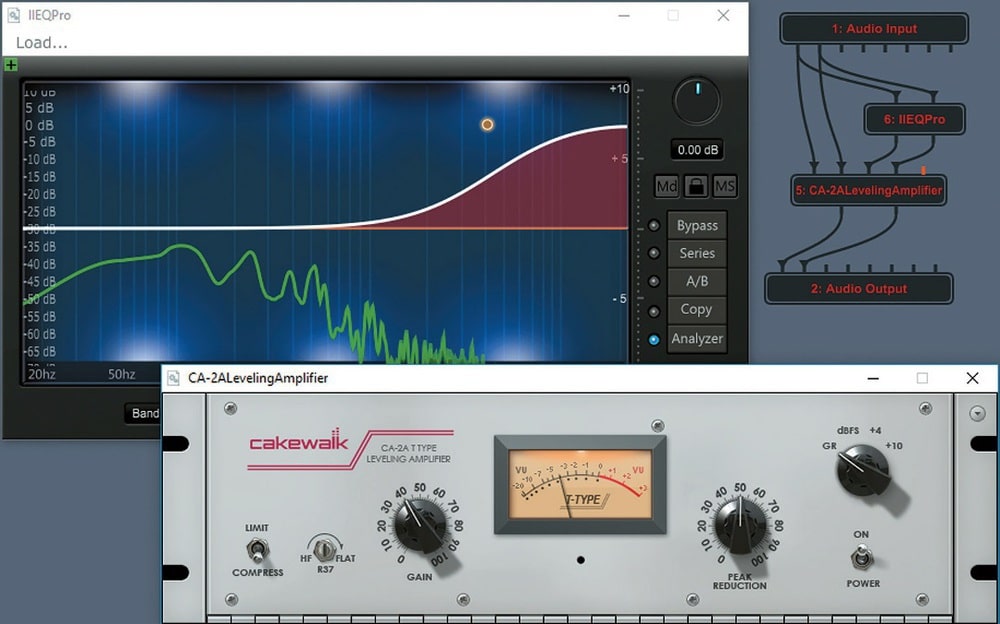
Task: Toggle the padlock lock button in IIEQPro
Action: pyautogui.click(x=696, y=186)
